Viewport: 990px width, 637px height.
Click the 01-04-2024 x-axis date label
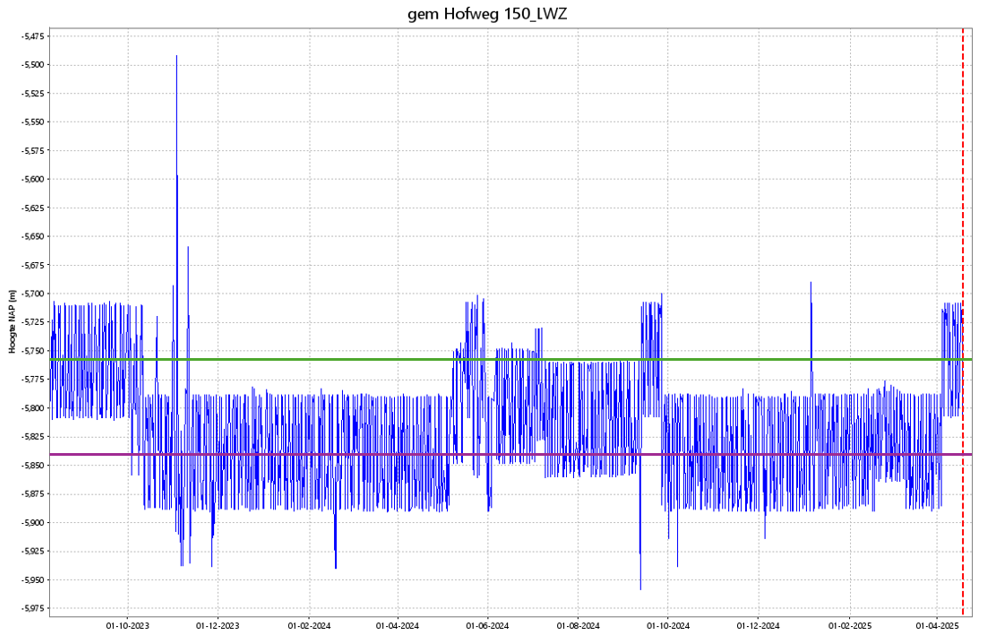click(397, 626)
